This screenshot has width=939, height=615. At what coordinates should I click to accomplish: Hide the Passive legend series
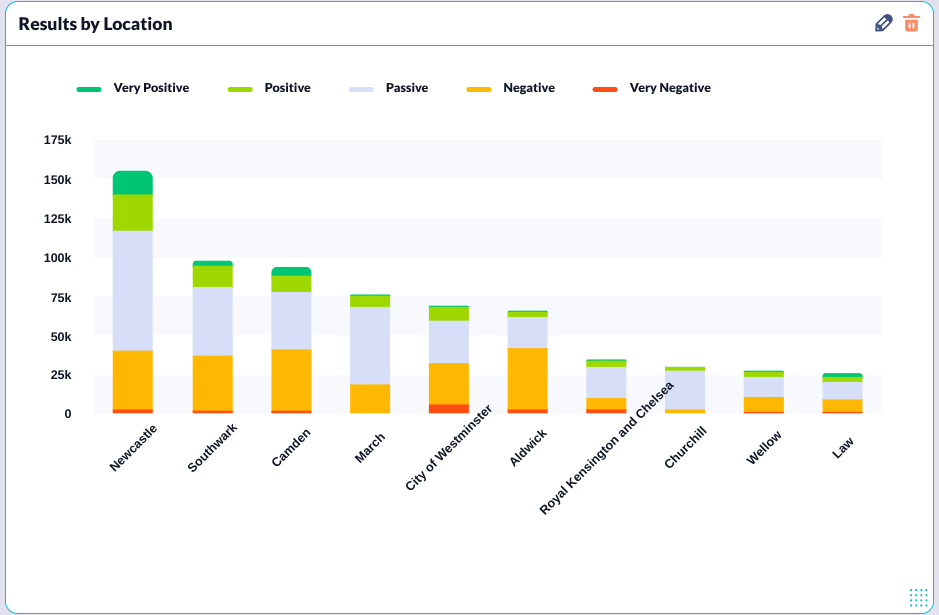406,88
